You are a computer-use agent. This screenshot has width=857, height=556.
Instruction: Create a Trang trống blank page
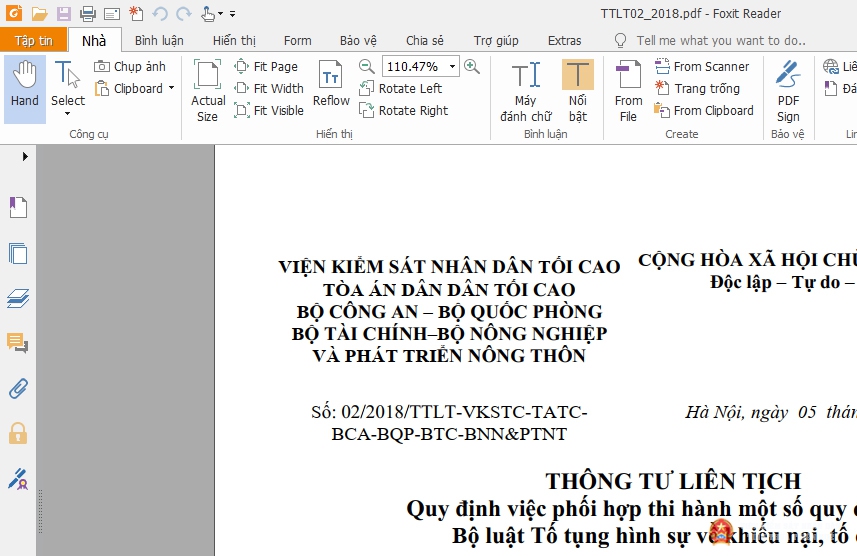click(x=697, y=89)
